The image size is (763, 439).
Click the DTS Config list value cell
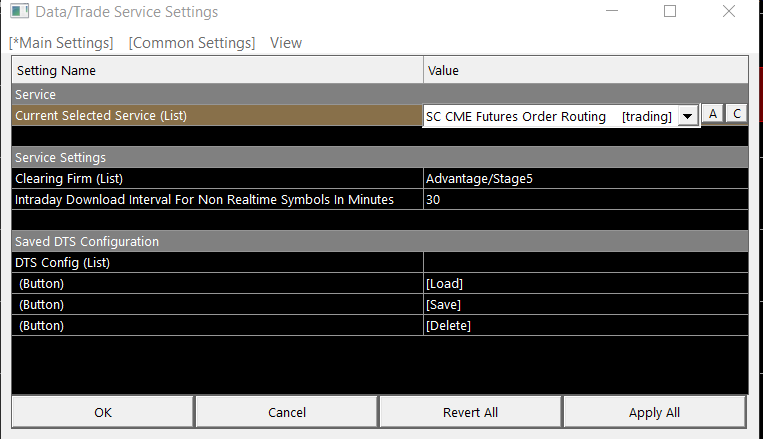click(585, 262)
